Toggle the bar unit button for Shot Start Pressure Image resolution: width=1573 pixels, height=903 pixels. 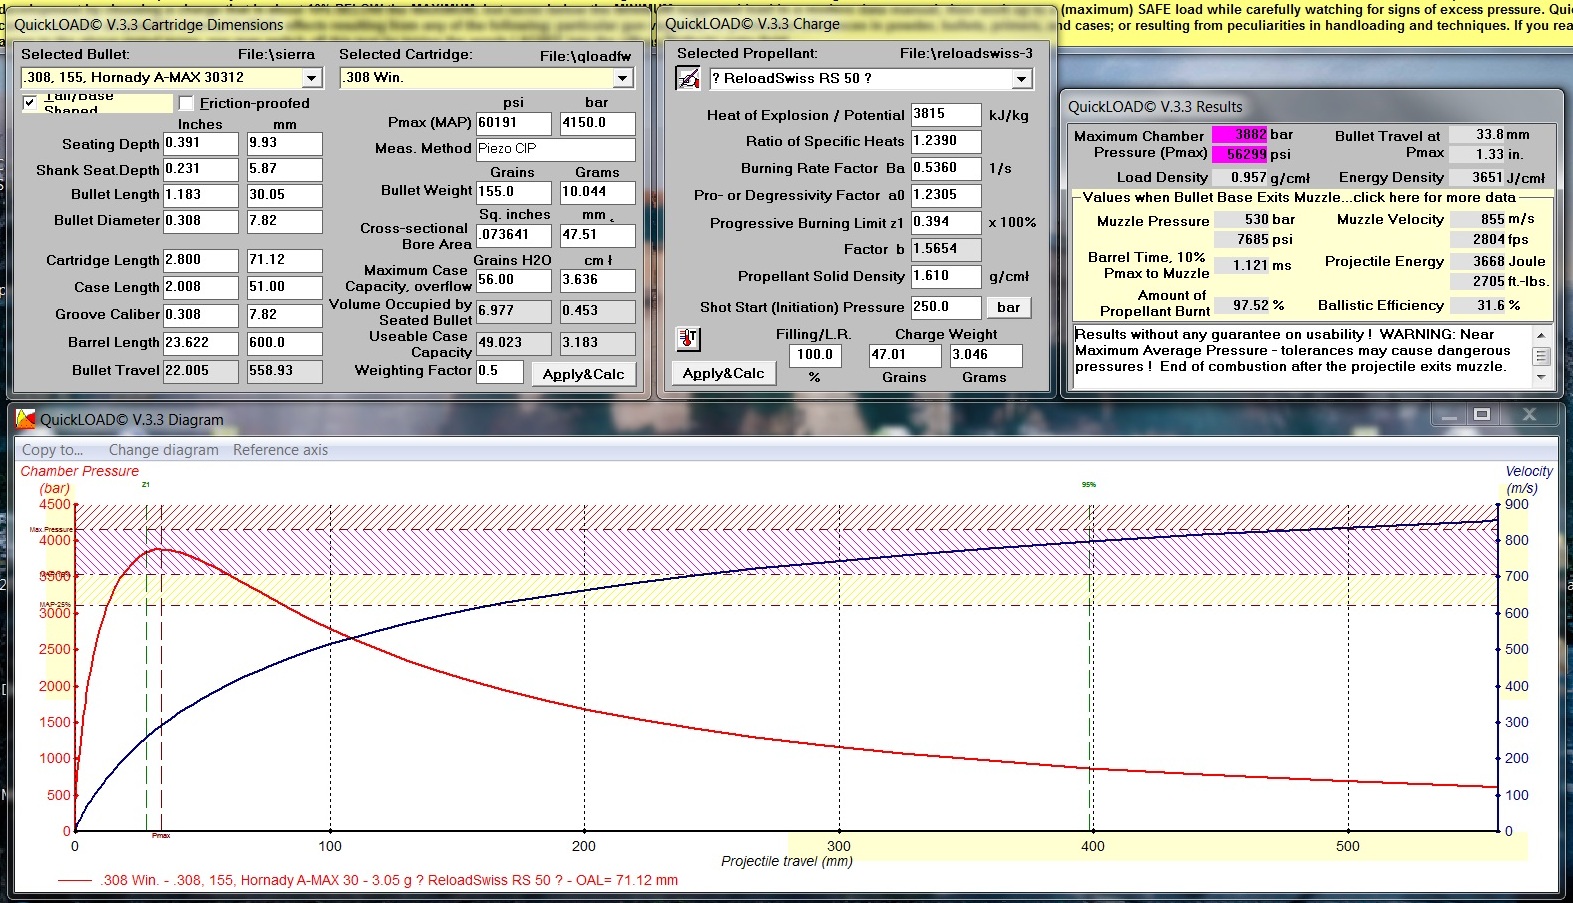[1009, 308]
